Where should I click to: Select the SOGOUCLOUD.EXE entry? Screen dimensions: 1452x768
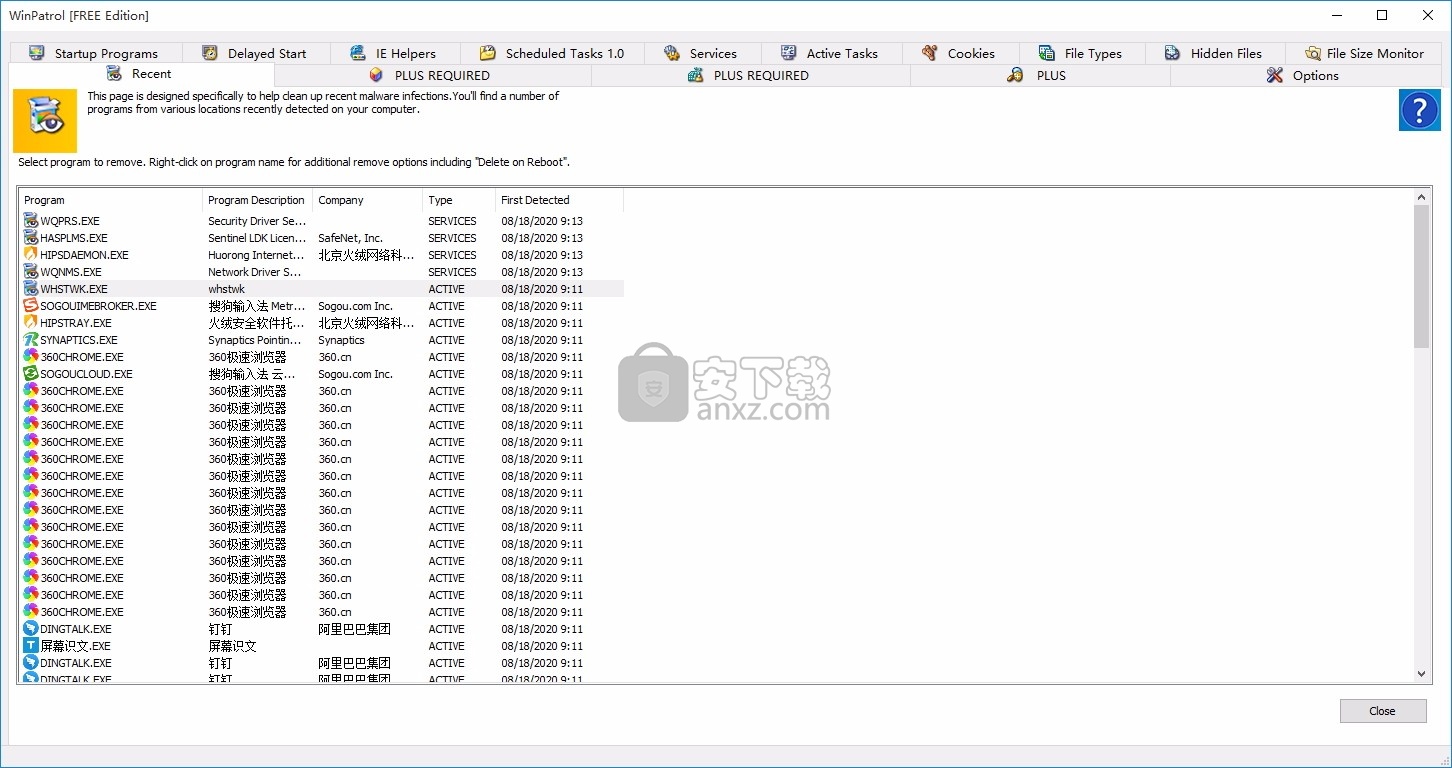pyautogui.click(x=321, y=374)
